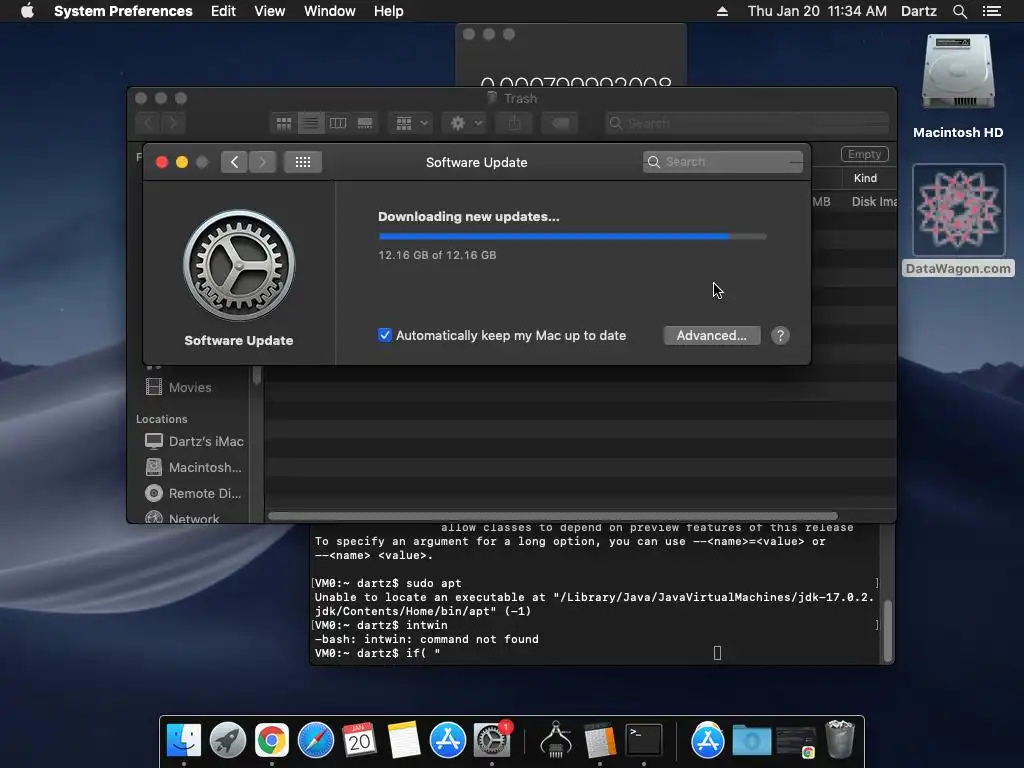1024x768 pixels.
Task: Open the View menu
Action: [269, 11]
